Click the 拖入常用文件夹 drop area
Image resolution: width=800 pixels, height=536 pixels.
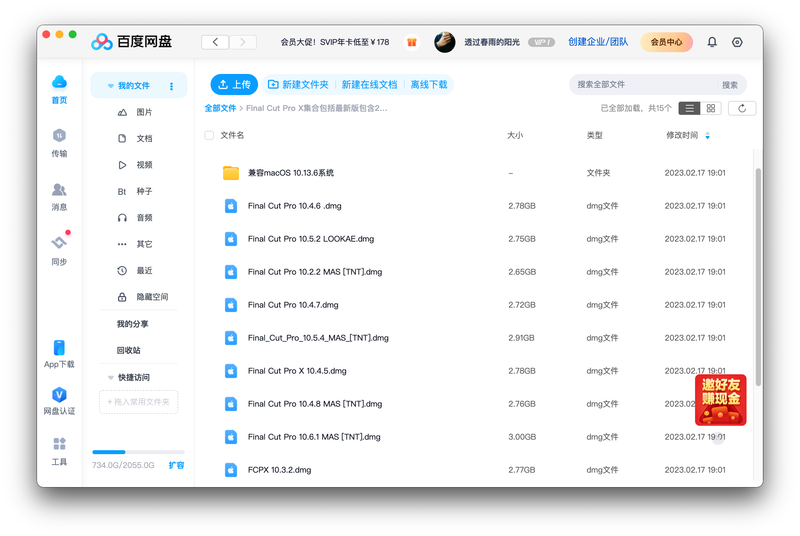point(138,402)
